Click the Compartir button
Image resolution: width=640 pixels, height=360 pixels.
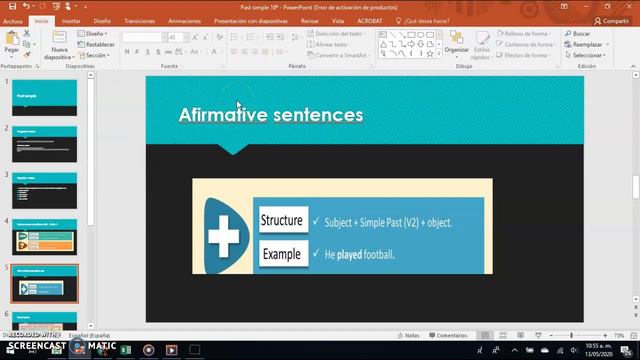click(611, 21)
